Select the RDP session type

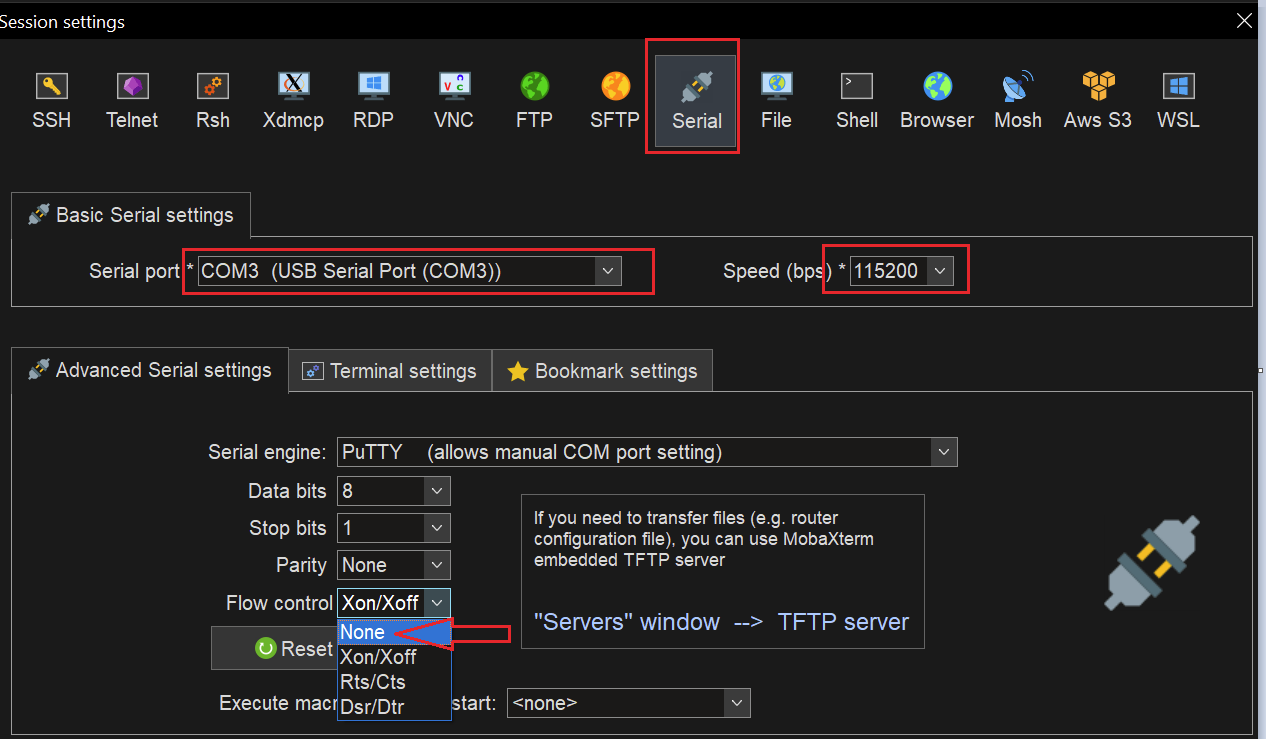pyautogui.click(x=373, y=97)
